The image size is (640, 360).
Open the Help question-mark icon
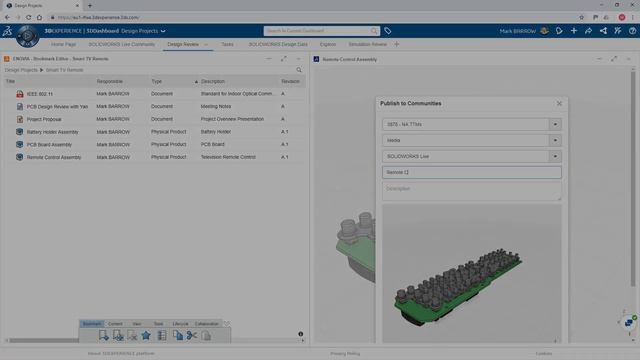[x=632, y=31]
